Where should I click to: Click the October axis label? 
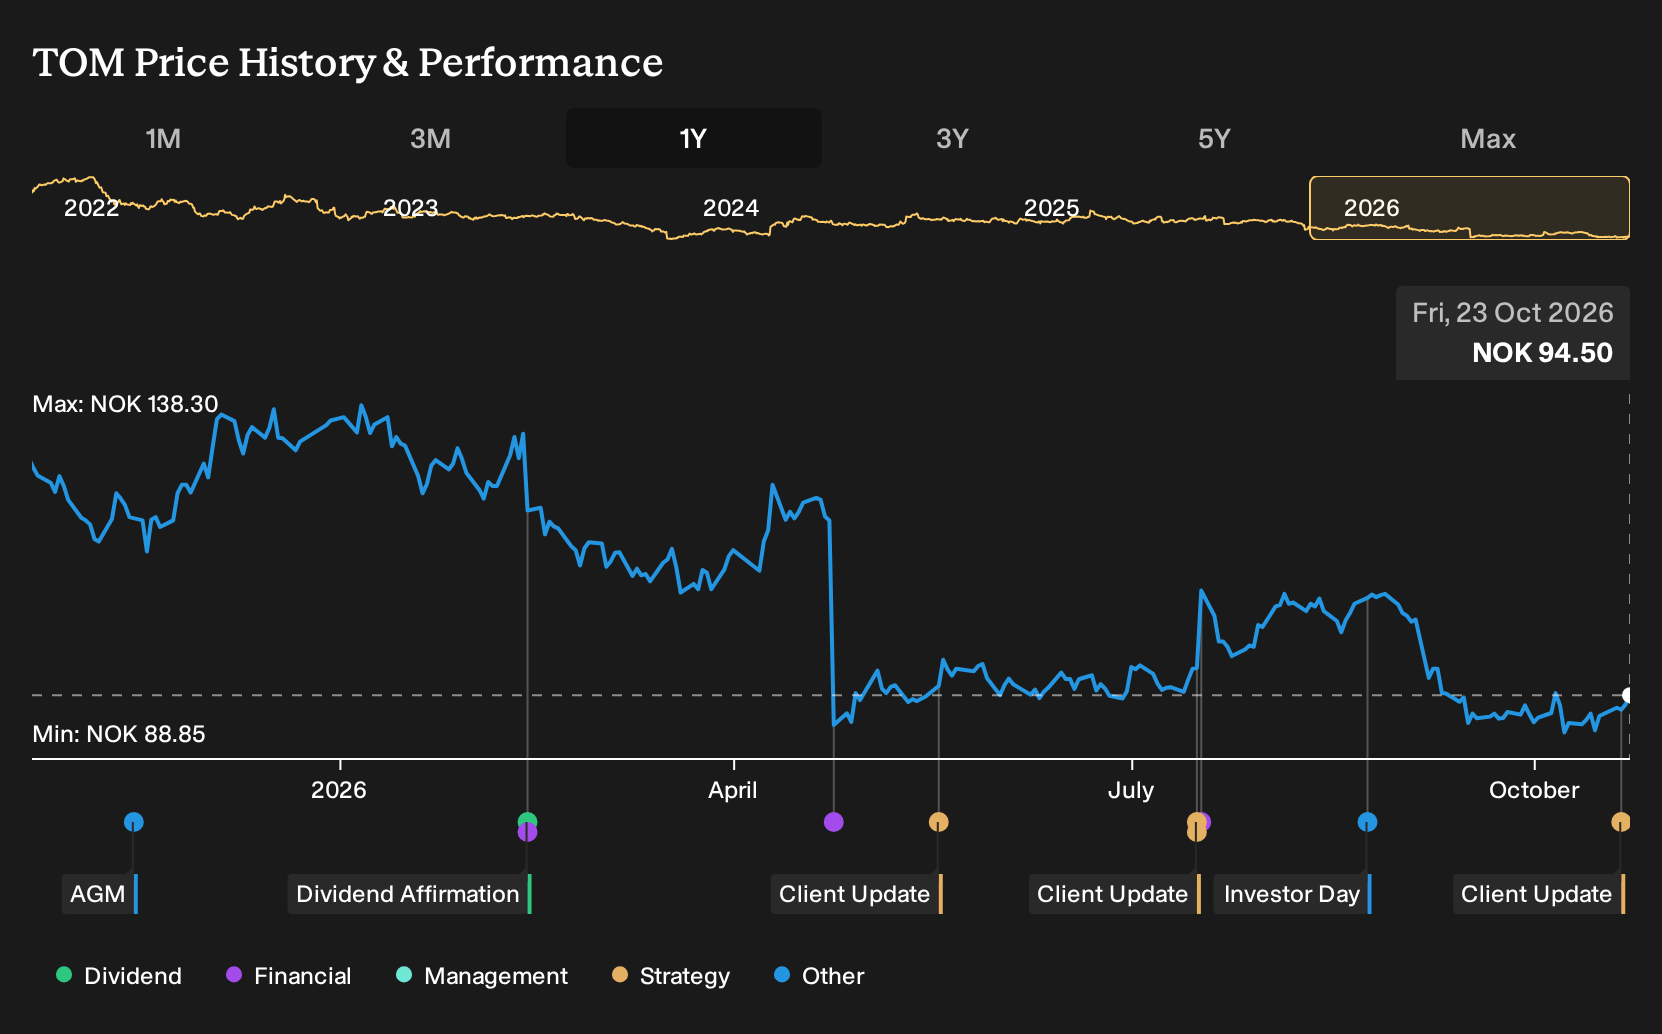(1534, 790)
